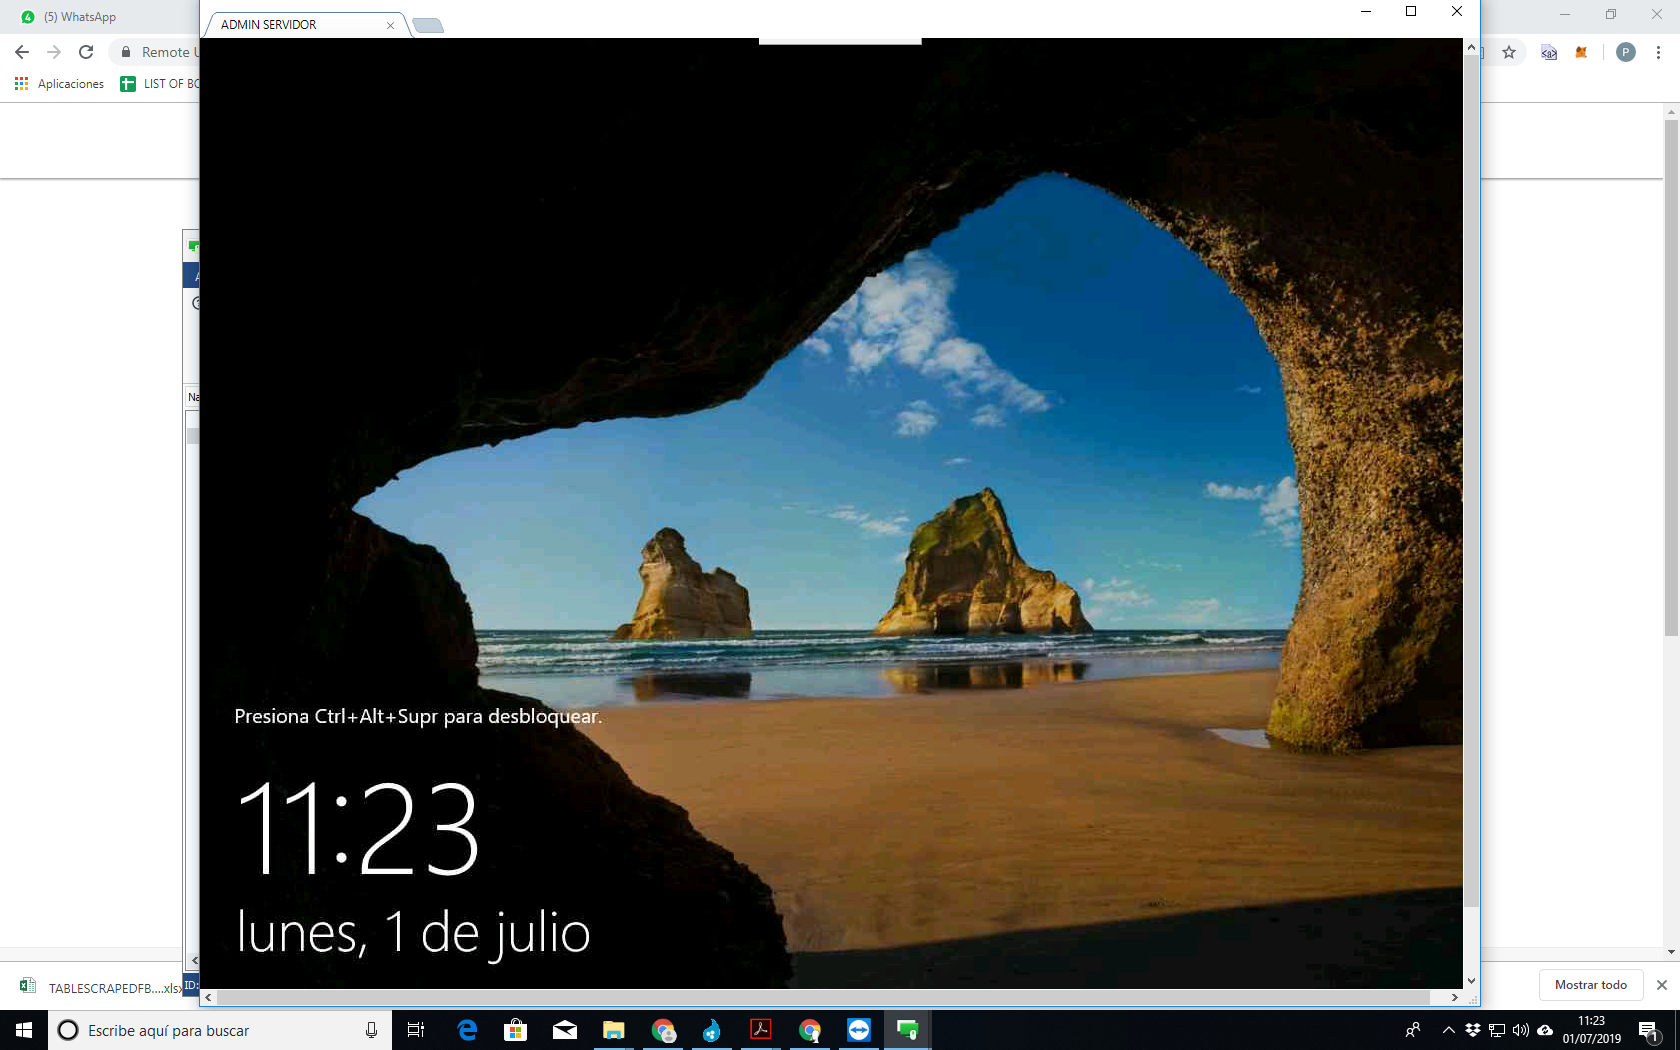The image size is (1680, 1050).
Task: Open the Aplicaciones bookmarks shortcut
Action: pos(60,84)
